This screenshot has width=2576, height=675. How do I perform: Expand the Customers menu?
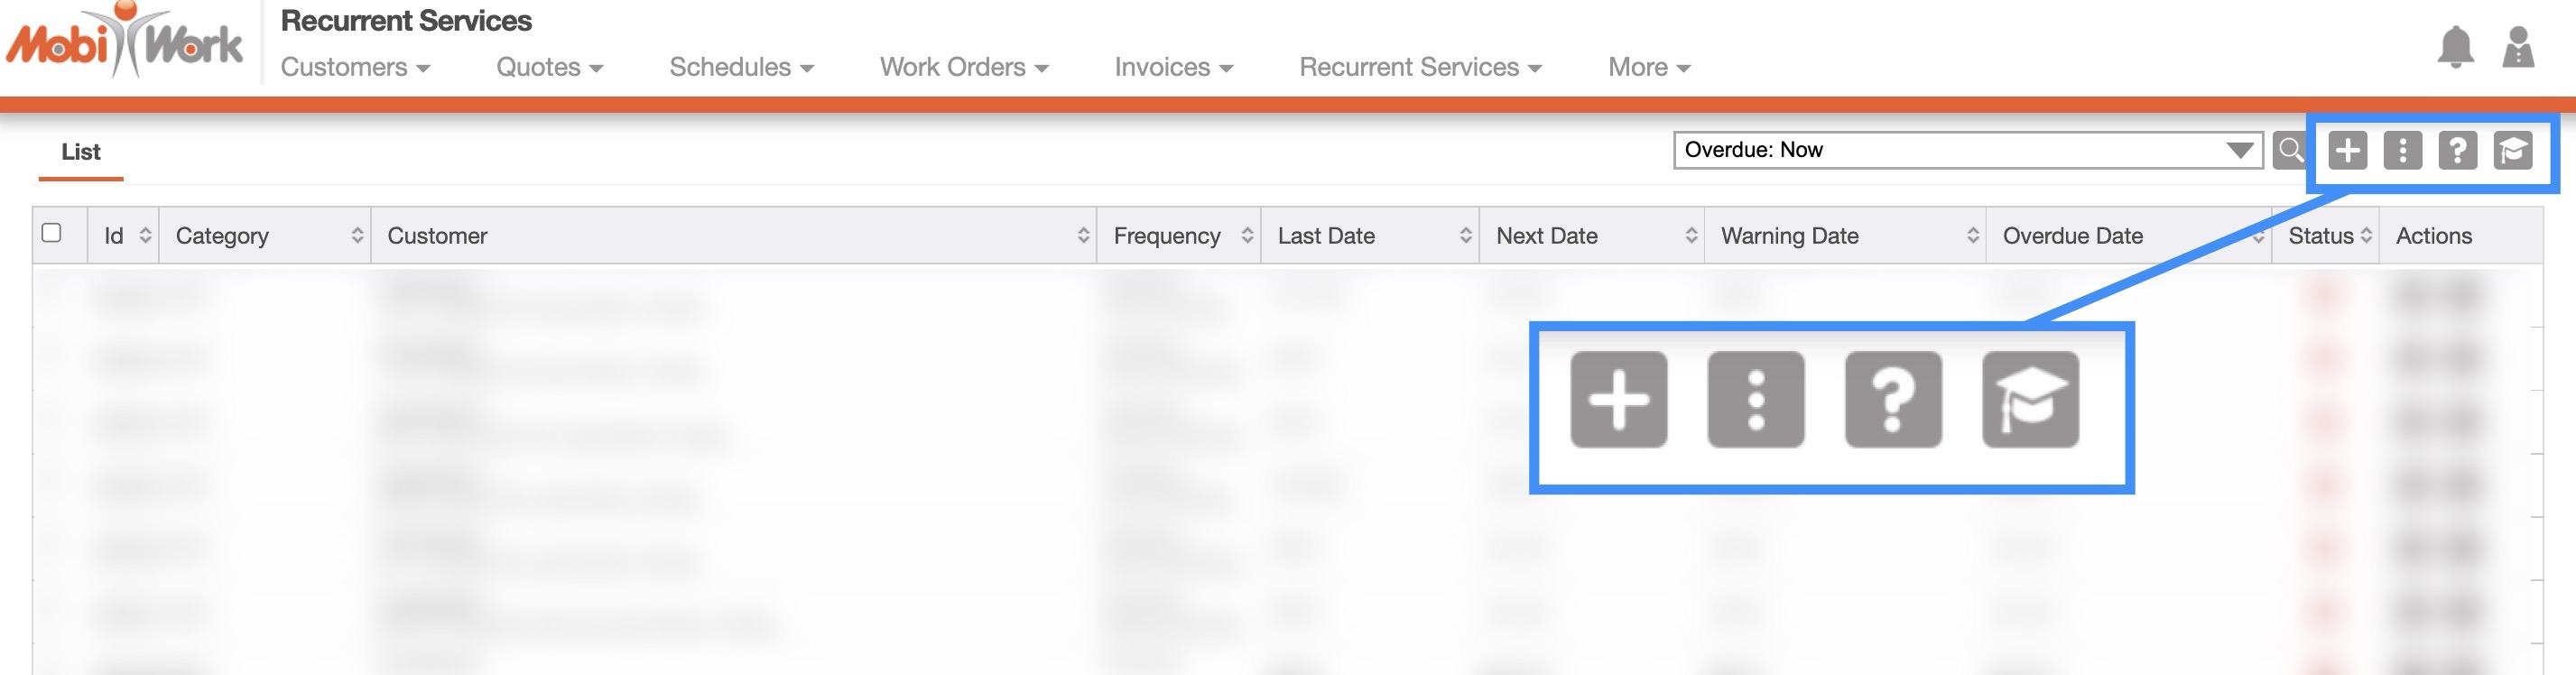355,67
